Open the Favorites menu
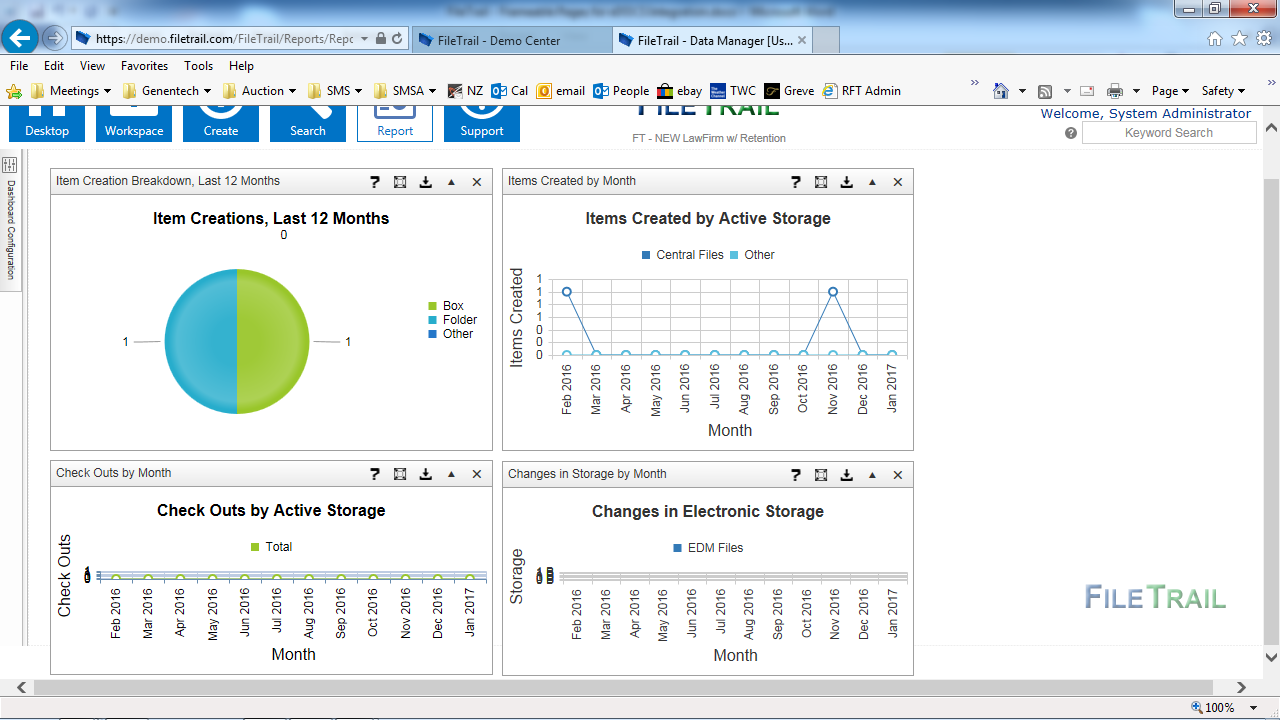 click(x=144, y=66)
